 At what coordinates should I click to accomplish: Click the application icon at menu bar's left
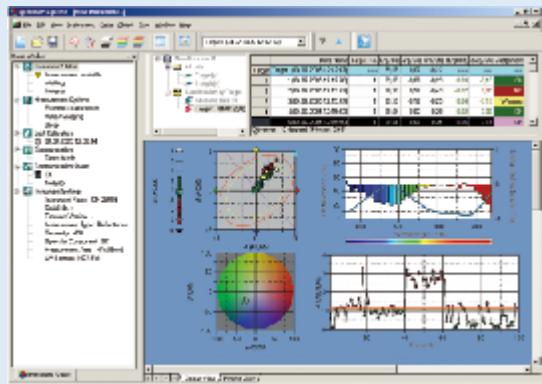[17, 25]
